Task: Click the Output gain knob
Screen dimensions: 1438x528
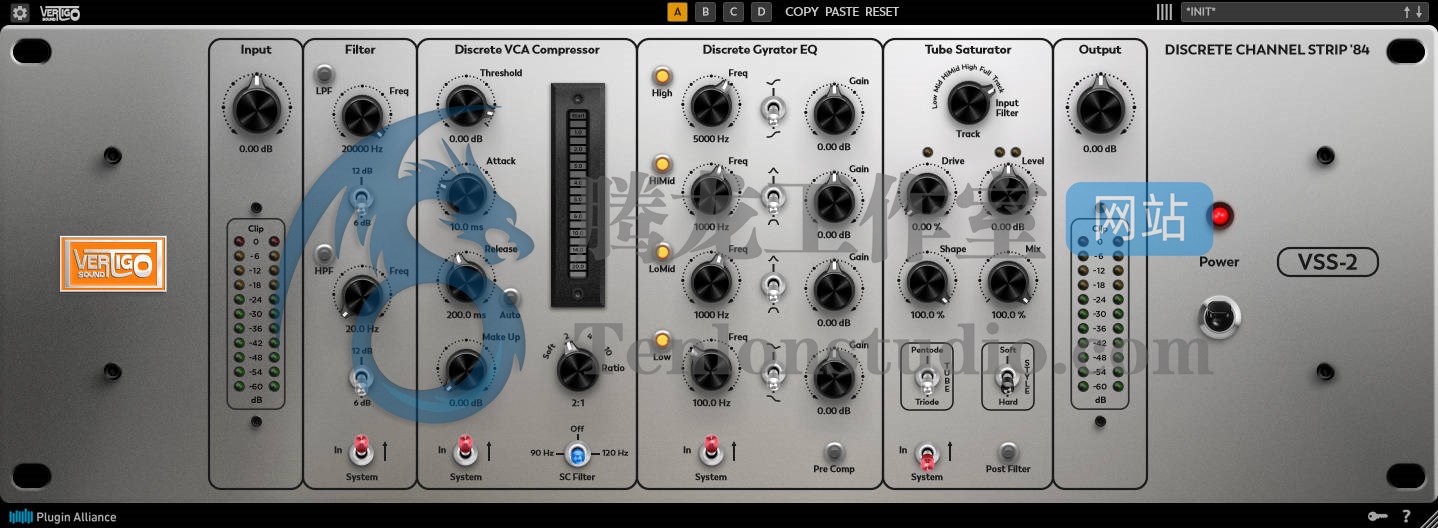Action: tap(1100, 108)
